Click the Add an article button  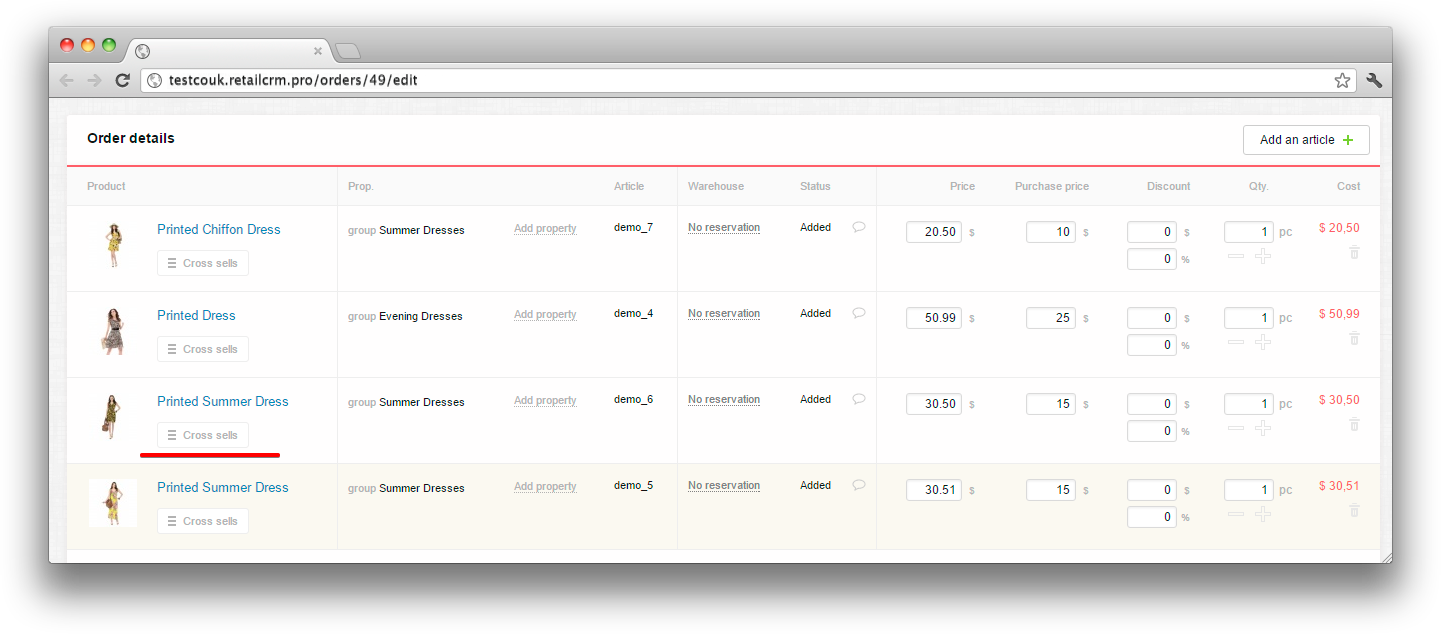[1306, 140]
